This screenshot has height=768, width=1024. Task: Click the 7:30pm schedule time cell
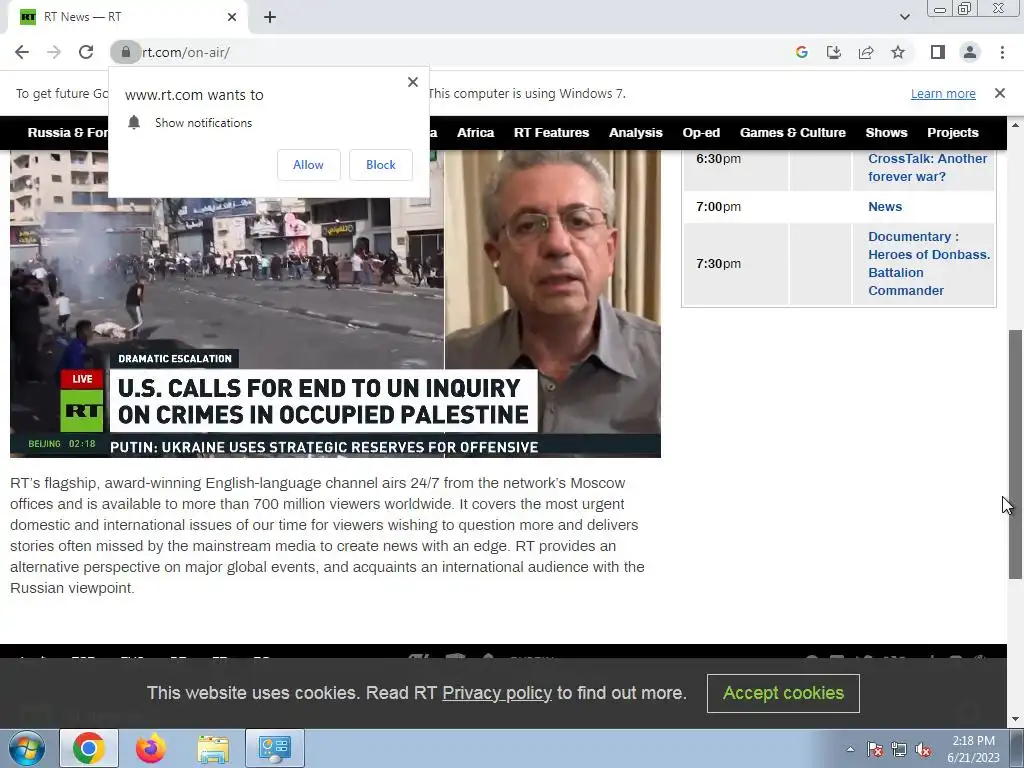pyautogui.click(x=735, y=264)
